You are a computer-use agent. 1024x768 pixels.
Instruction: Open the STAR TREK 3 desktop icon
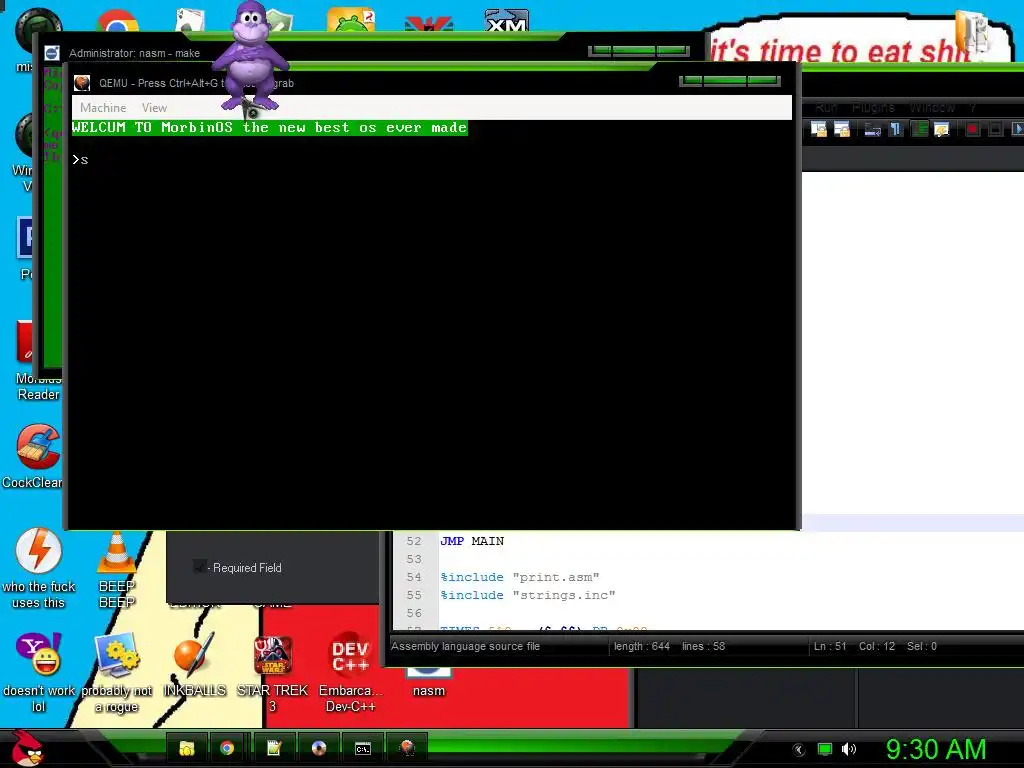(272, 673)
